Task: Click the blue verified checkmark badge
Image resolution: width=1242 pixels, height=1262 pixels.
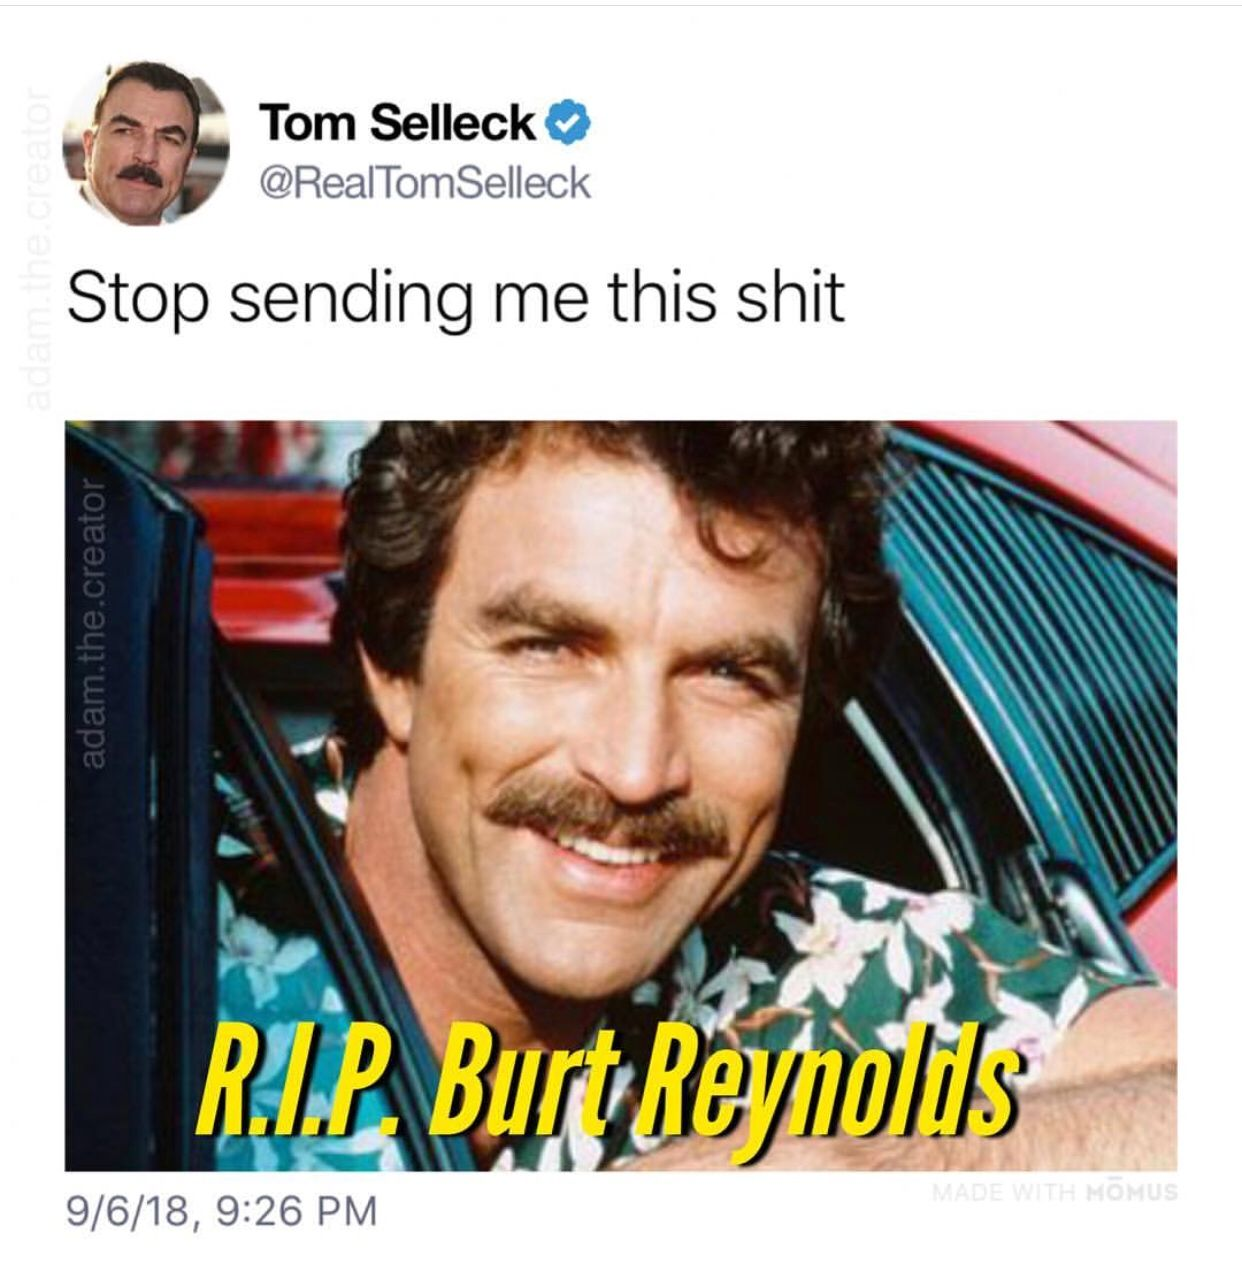Action: point(571,123)
